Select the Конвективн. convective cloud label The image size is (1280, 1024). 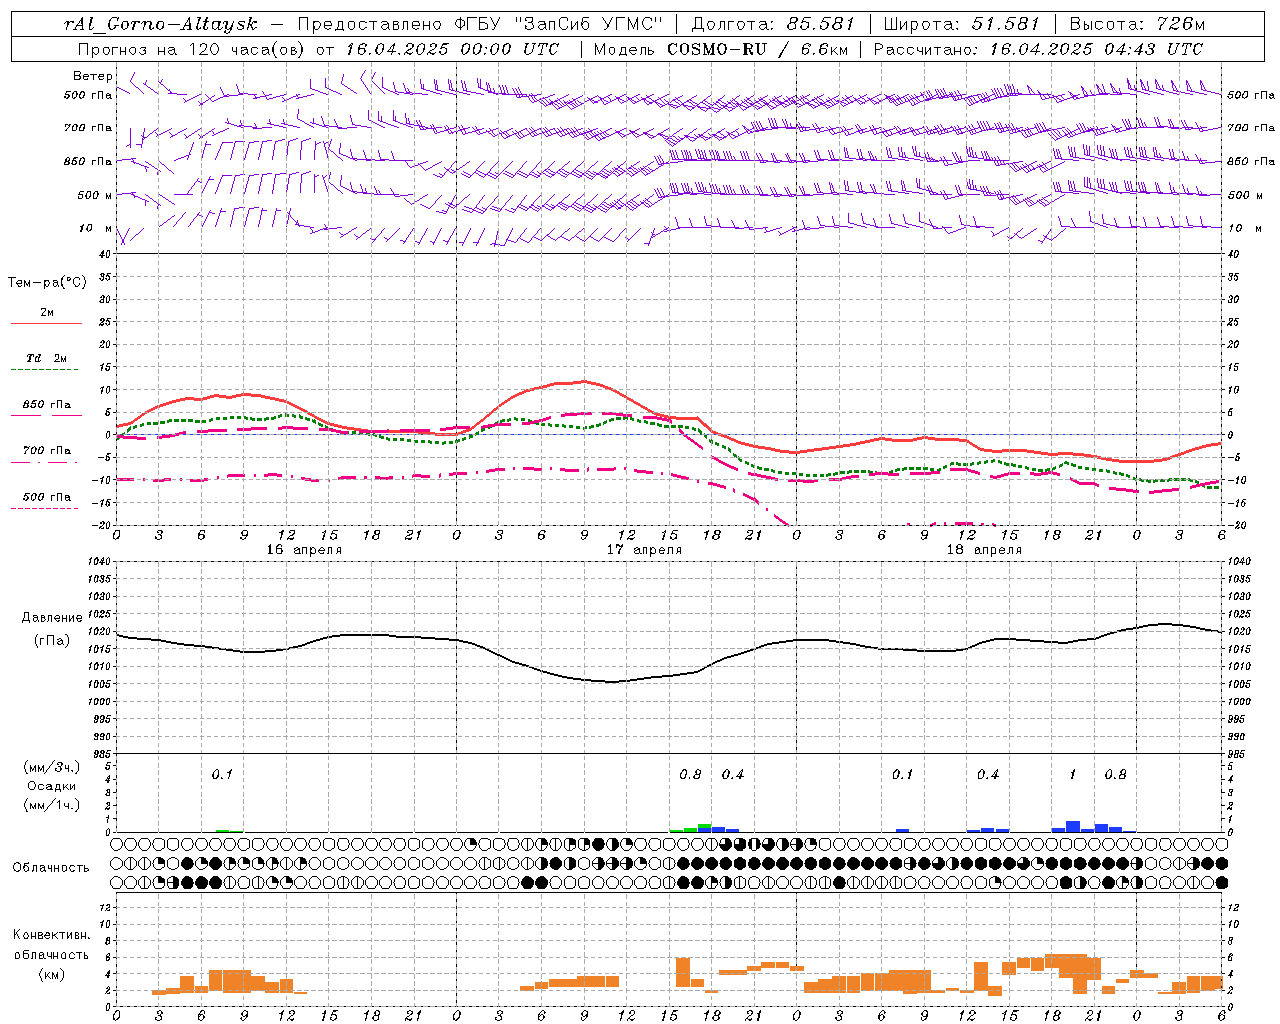pyautogui.click(x=51, y=935)
